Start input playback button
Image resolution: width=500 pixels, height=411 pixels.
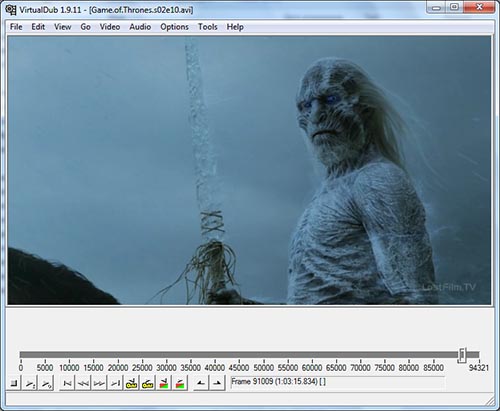[x=30, y=383]
